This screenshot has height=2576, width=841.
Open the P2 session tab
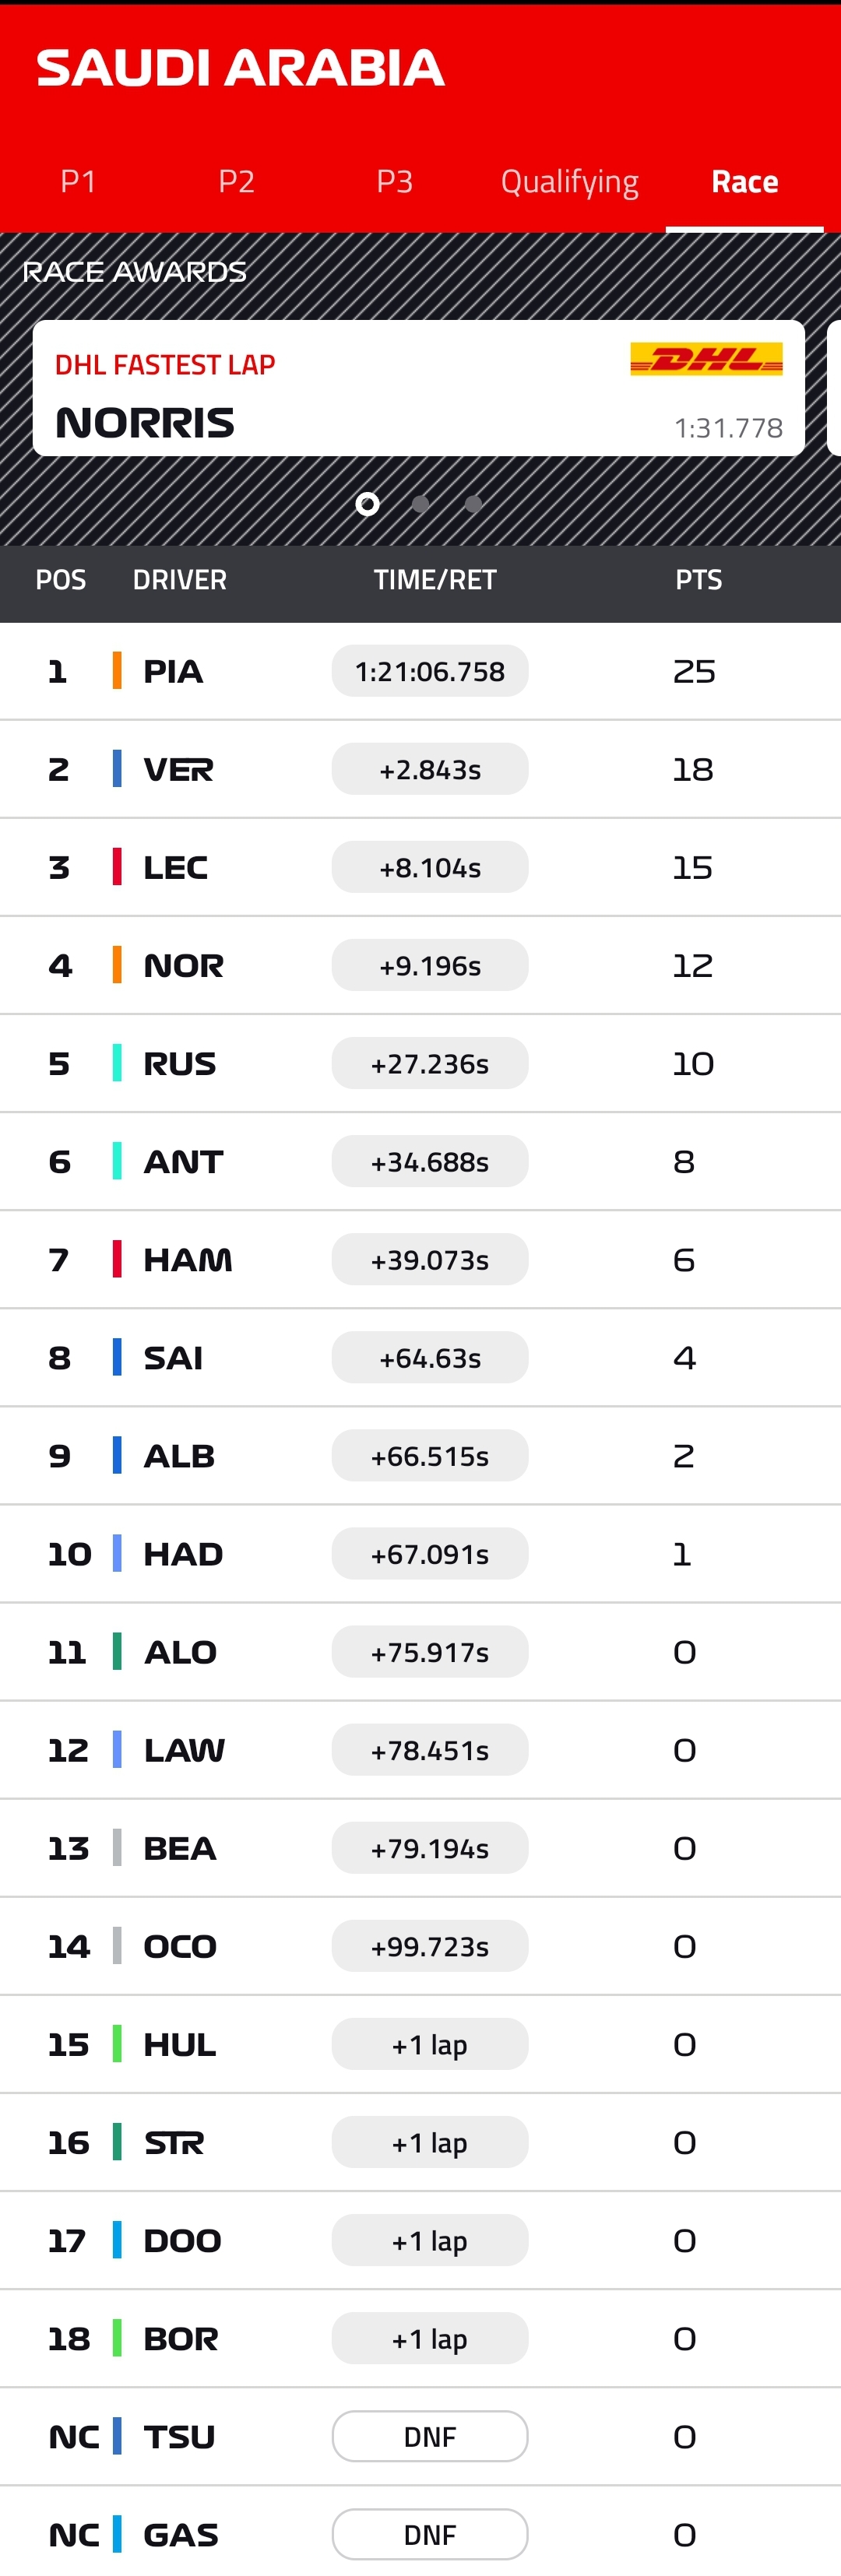click(x=236, y=182)
